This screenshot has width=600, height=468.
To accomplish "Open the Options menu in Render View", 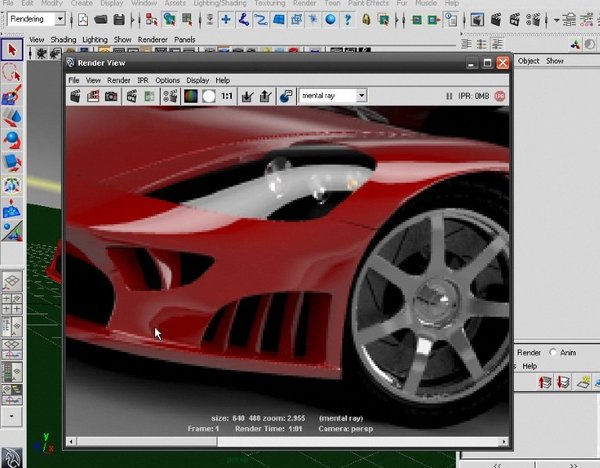I will pyautogui.click(x=167, y=80).
